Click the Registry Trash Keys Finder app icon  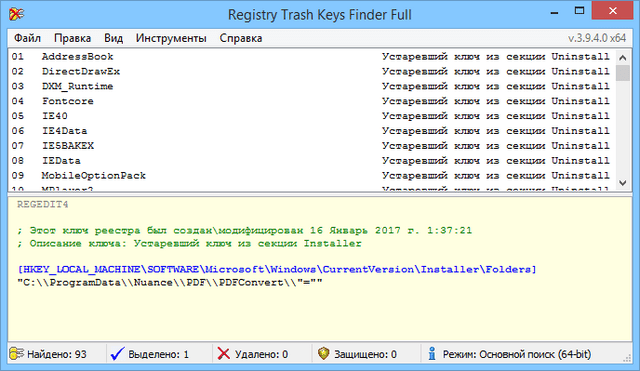pyautogui.click(x=16, y=14)
